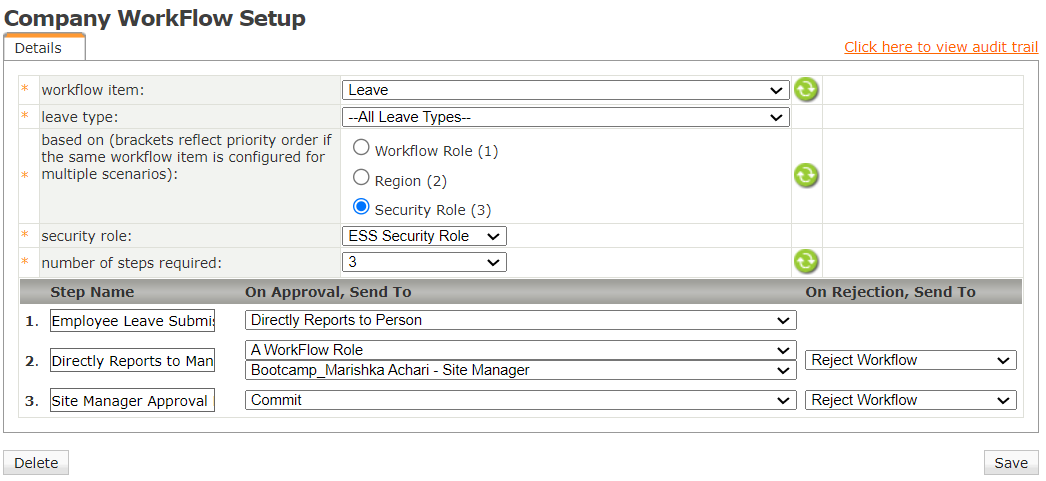
Task: Open the A WorkFlow Role dropdown
Action: click(520, 350)
